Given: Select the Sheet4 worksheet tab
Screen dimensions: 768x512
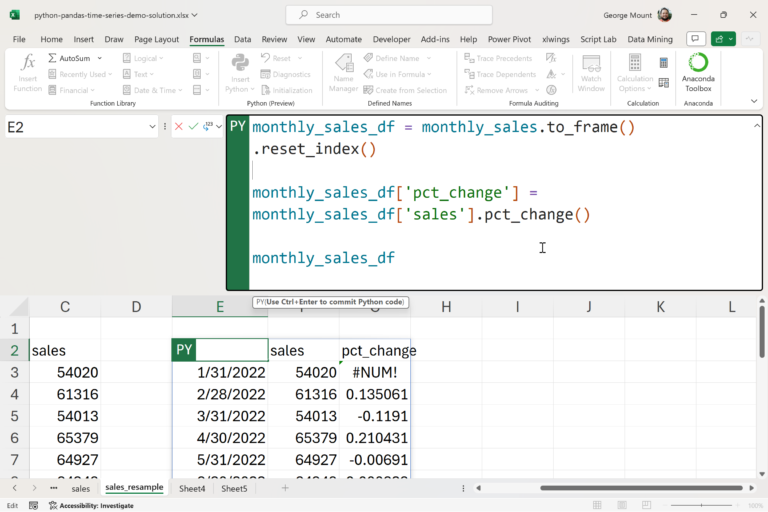Looking at the screenshot, I should click(x=192, y=488).
